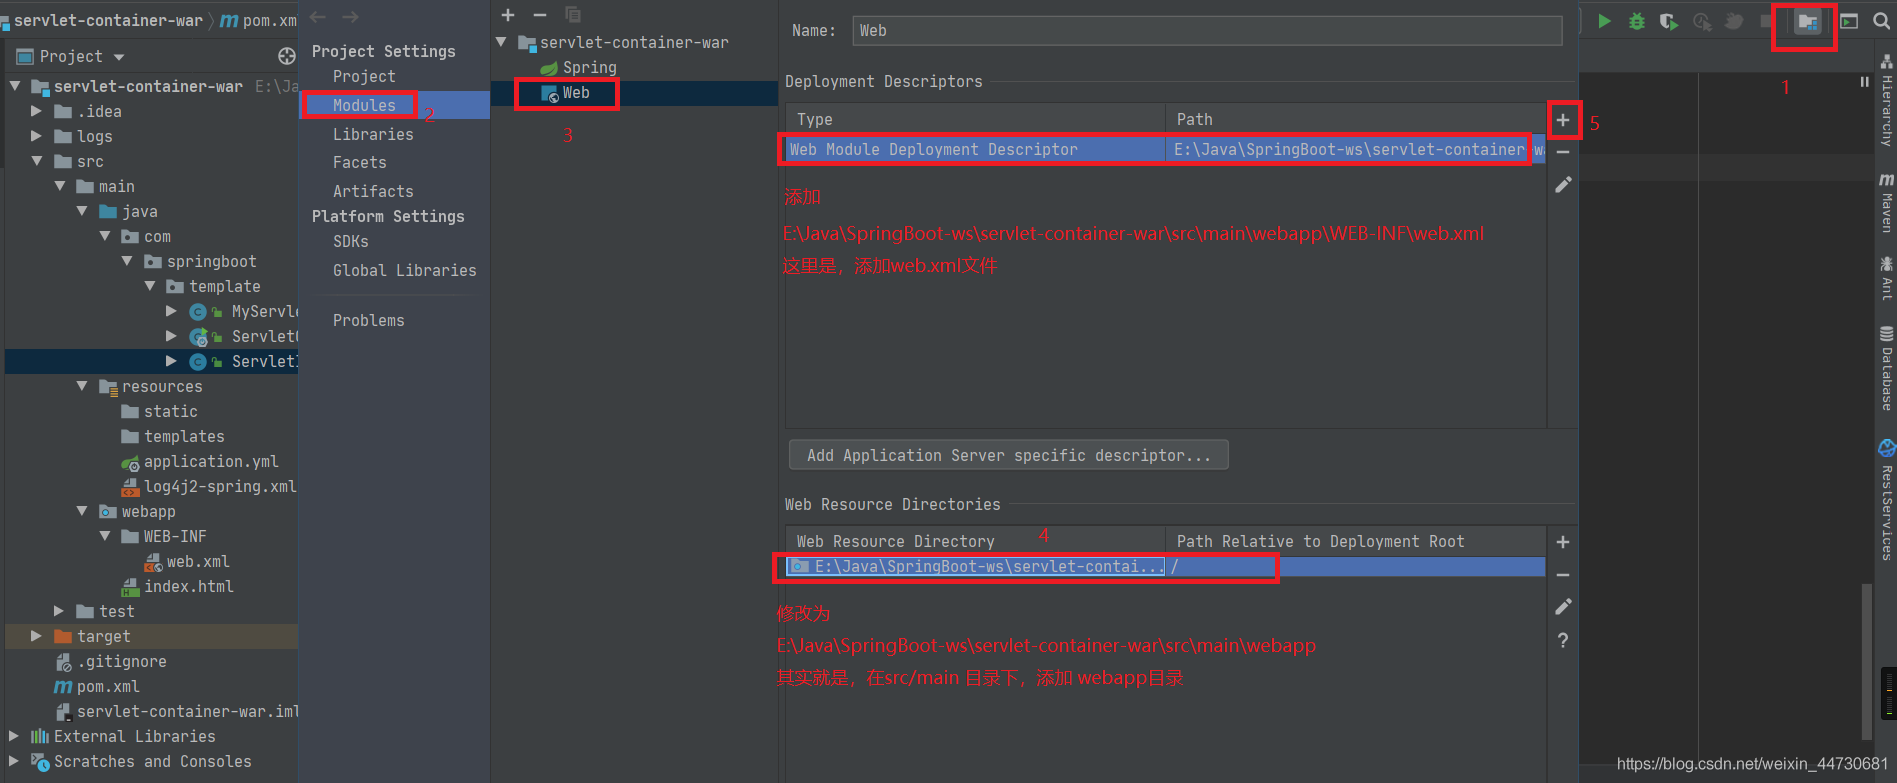The image size is (1897, 783).
Task: Click the pause icon in the editor corner
Action: coord(1864,82)
